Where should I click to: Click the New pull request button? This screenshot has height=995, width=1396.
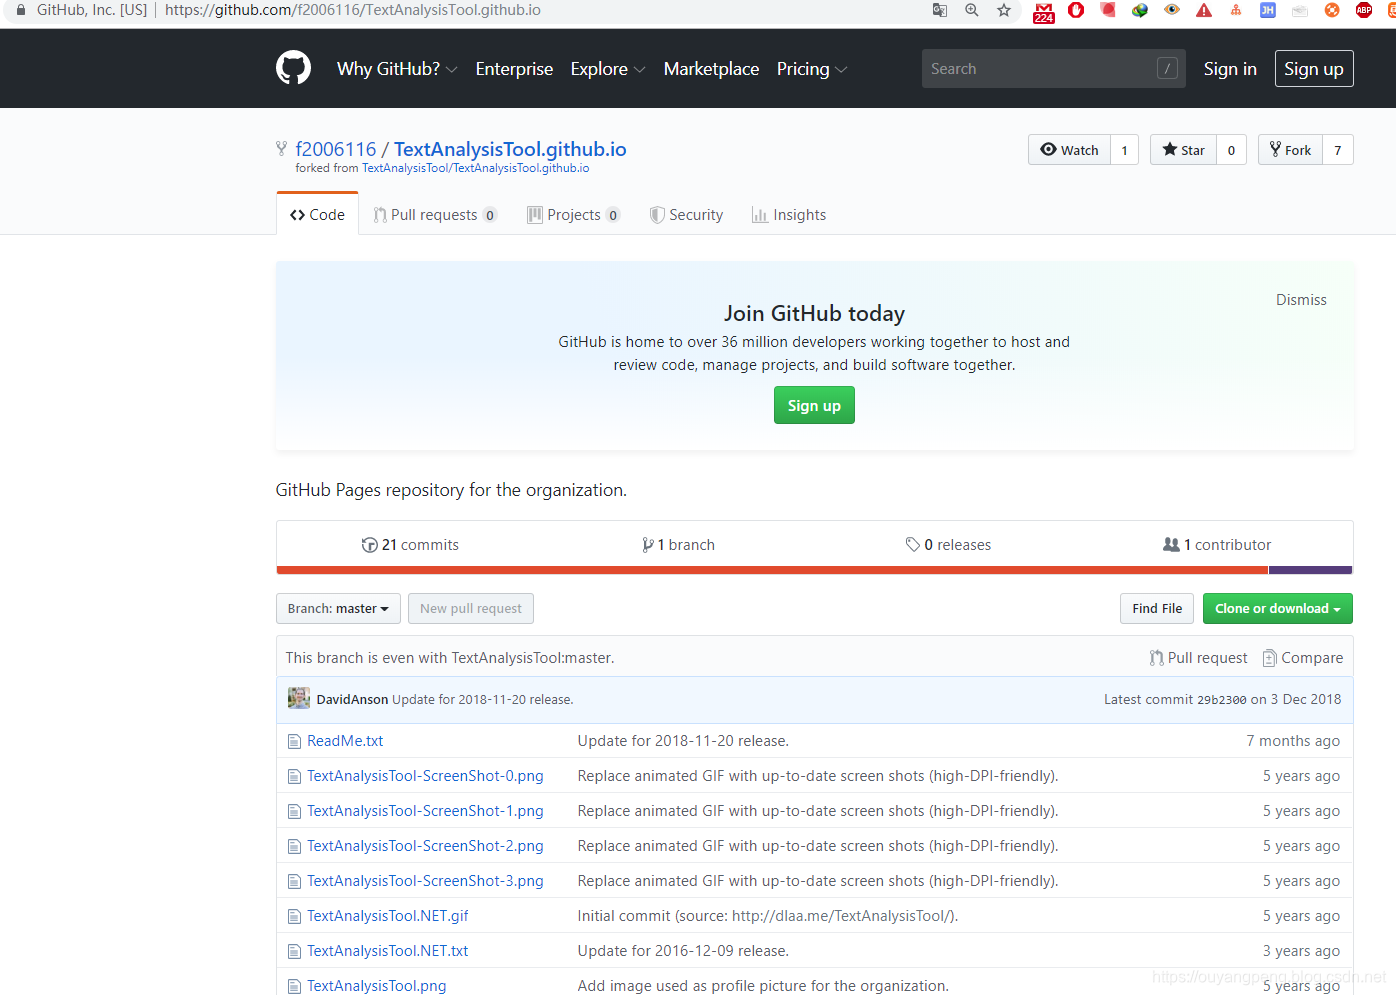click(x=471, y=608)
